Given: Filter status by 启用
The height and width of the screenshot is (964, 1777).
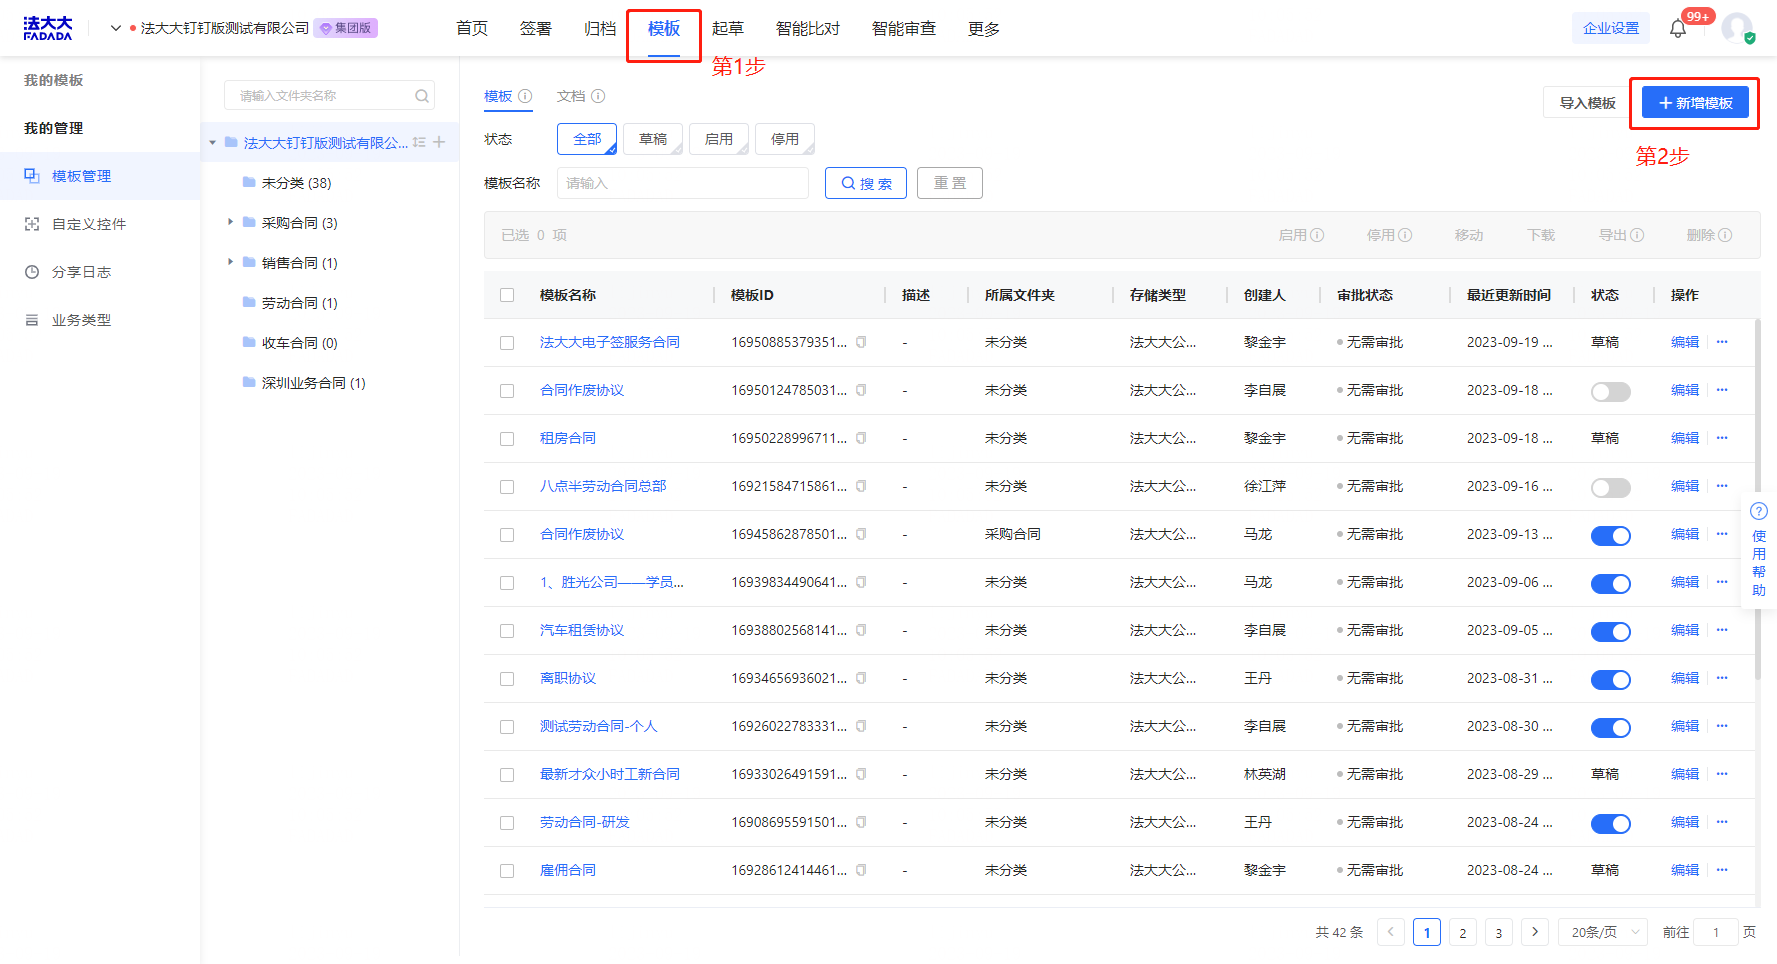Looking at the screenshot, I should [719, 139].
